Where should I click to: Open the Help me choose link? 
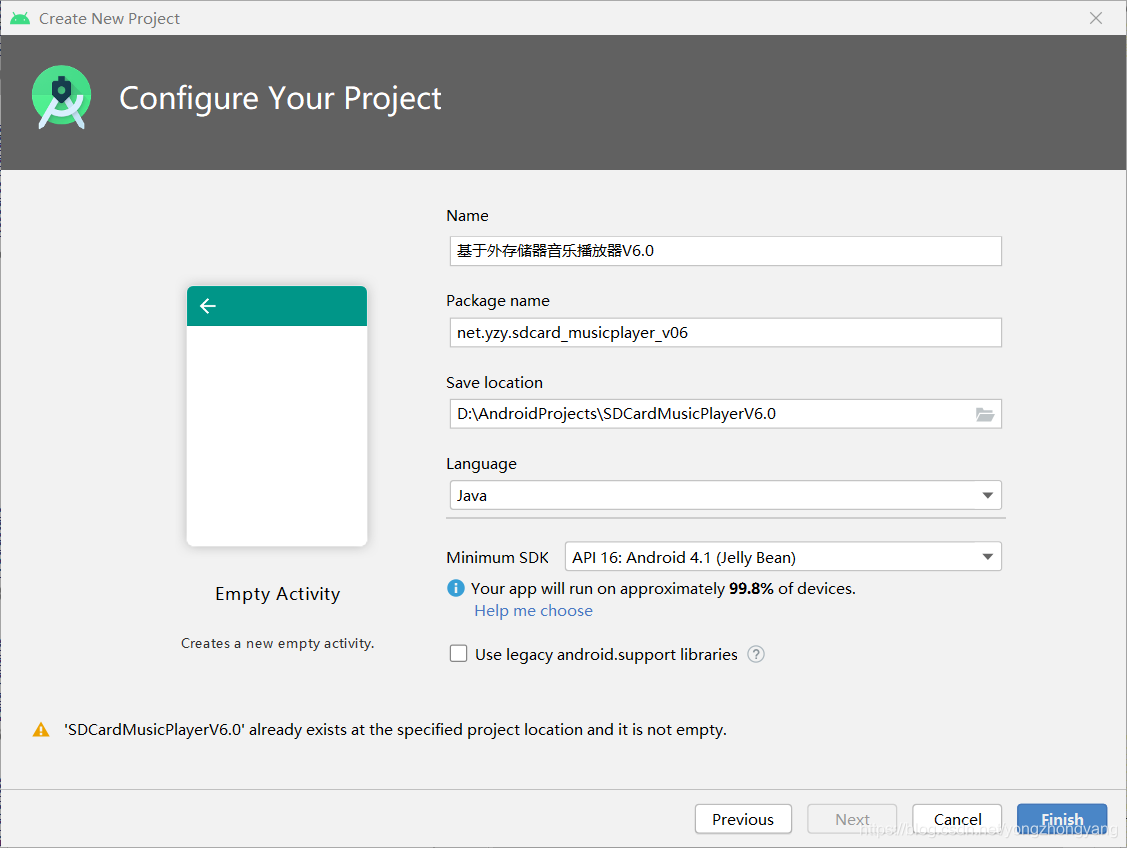tap(533, 611)
